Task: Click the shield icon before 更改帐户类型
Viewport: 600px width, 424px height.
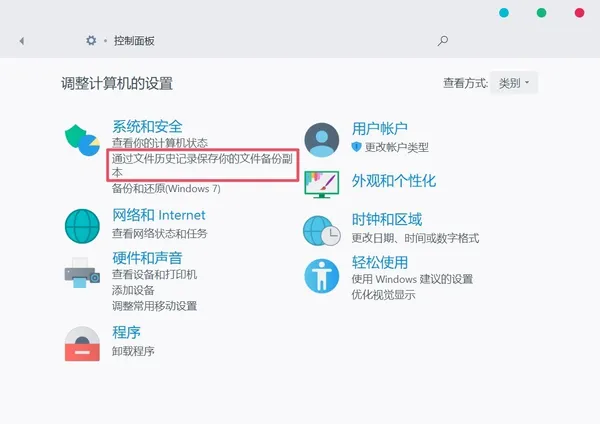Action: [356, 147]
